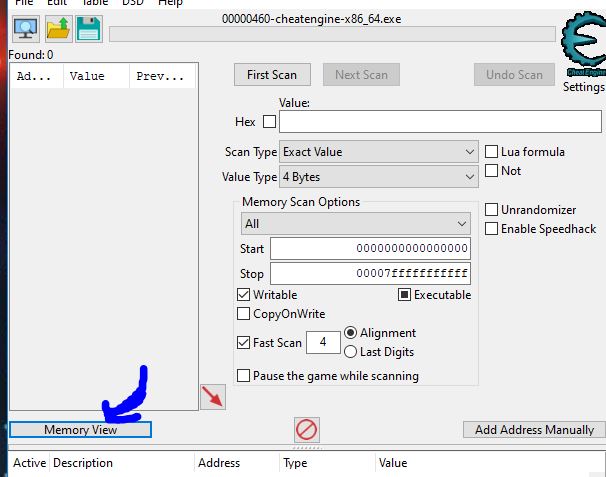This screenshot has width=606, height=477.
Task: Click the floppy disk save icon
Action: pos(88,29)
